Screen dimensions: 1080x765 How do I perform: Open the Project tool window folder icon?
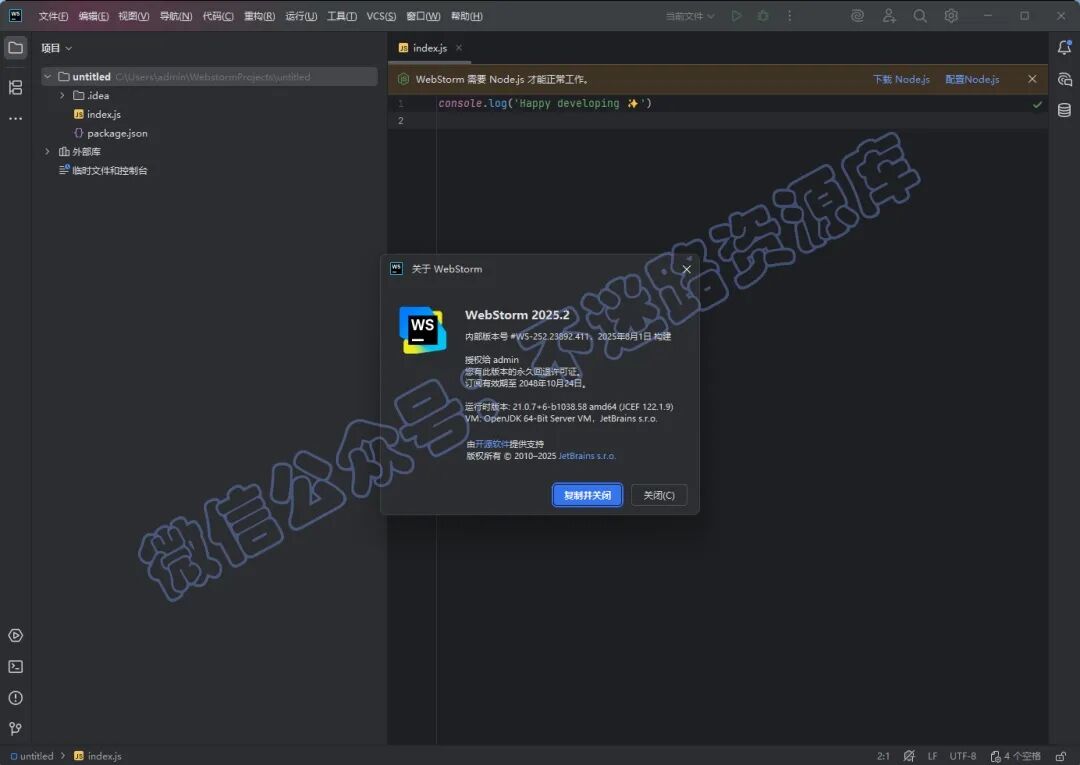point(15,48)
